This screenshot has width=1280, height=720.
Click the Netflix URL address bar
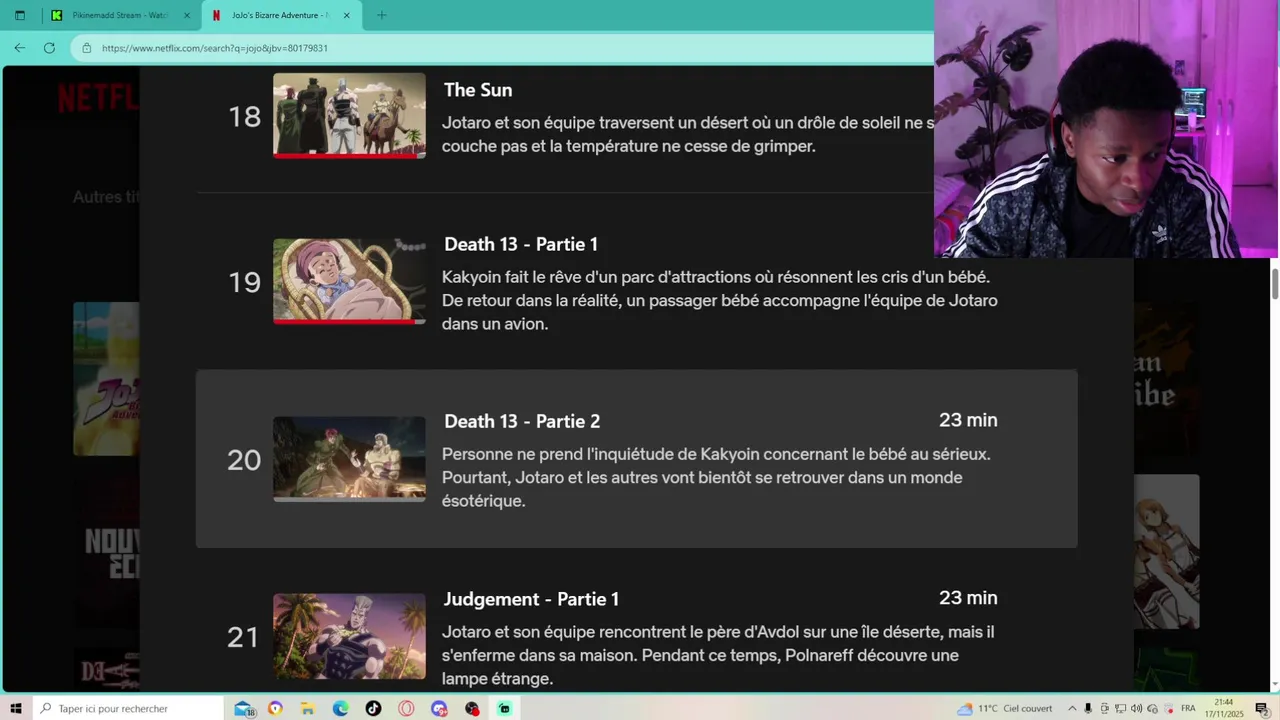pos(500,48)
